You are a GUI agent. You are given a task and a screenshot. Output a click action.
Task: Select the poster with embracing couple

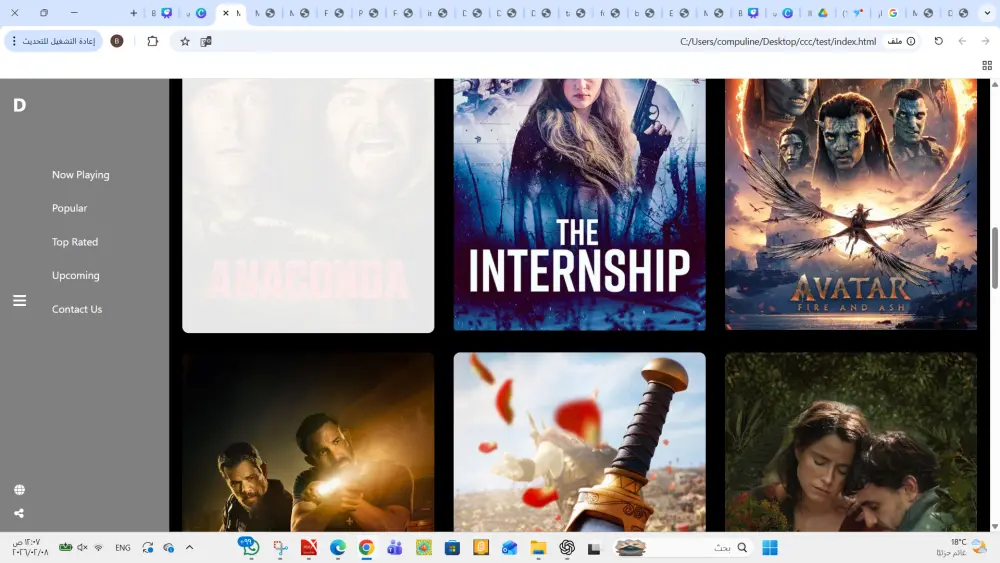click(851, 442)
